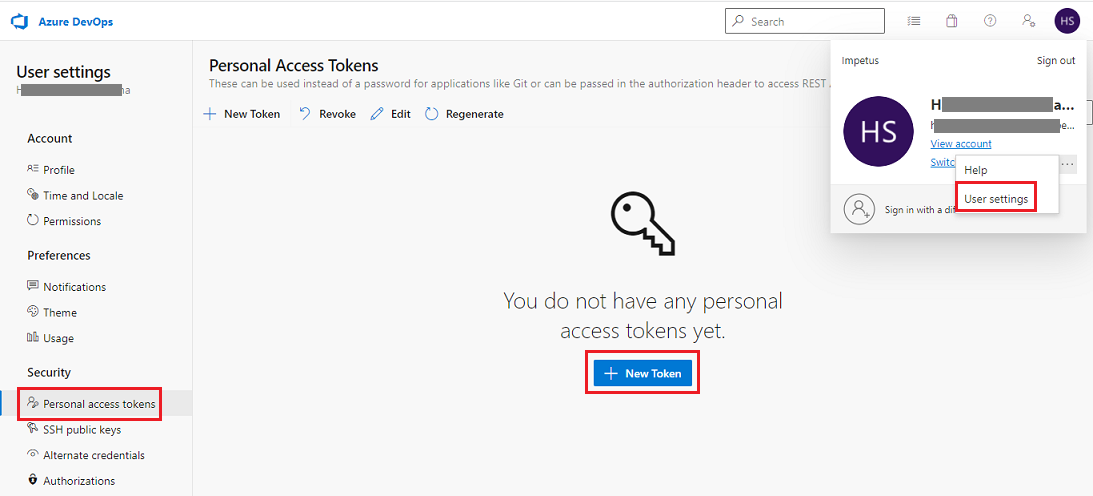Click Sign out in account panel

1055,61
